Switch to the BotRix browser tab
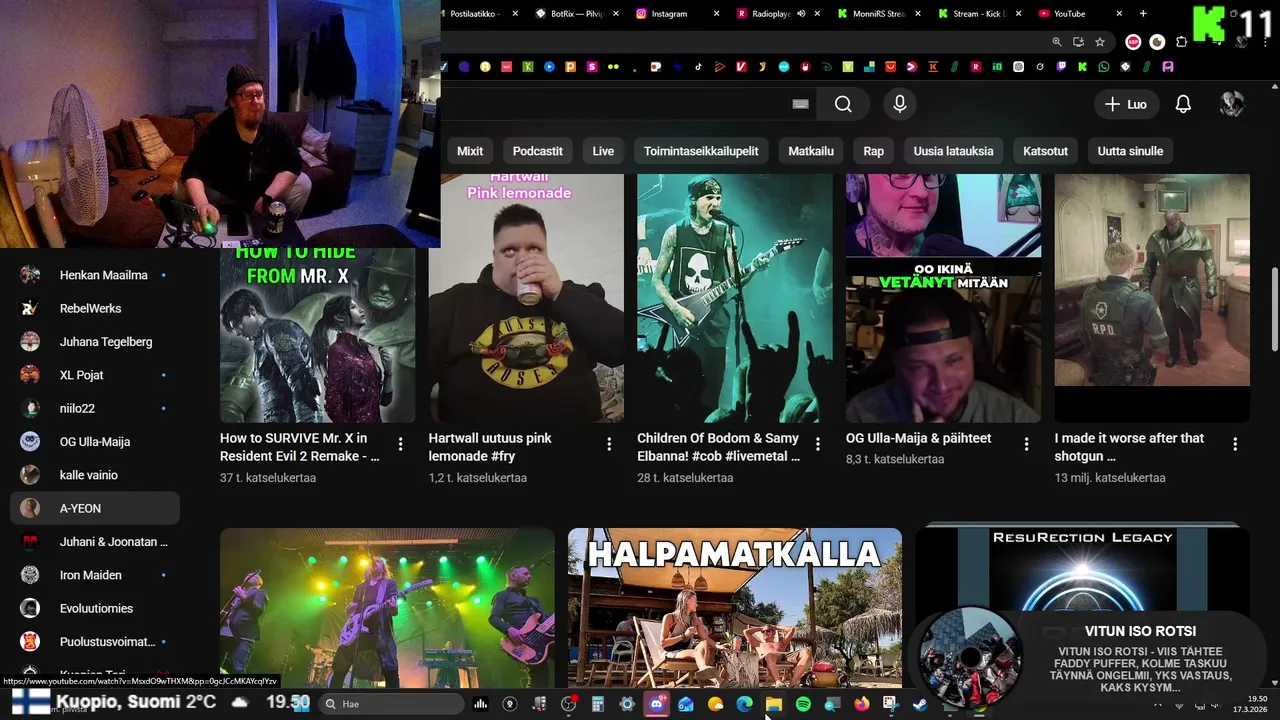 pyautogui.click(x=576, y=14)
